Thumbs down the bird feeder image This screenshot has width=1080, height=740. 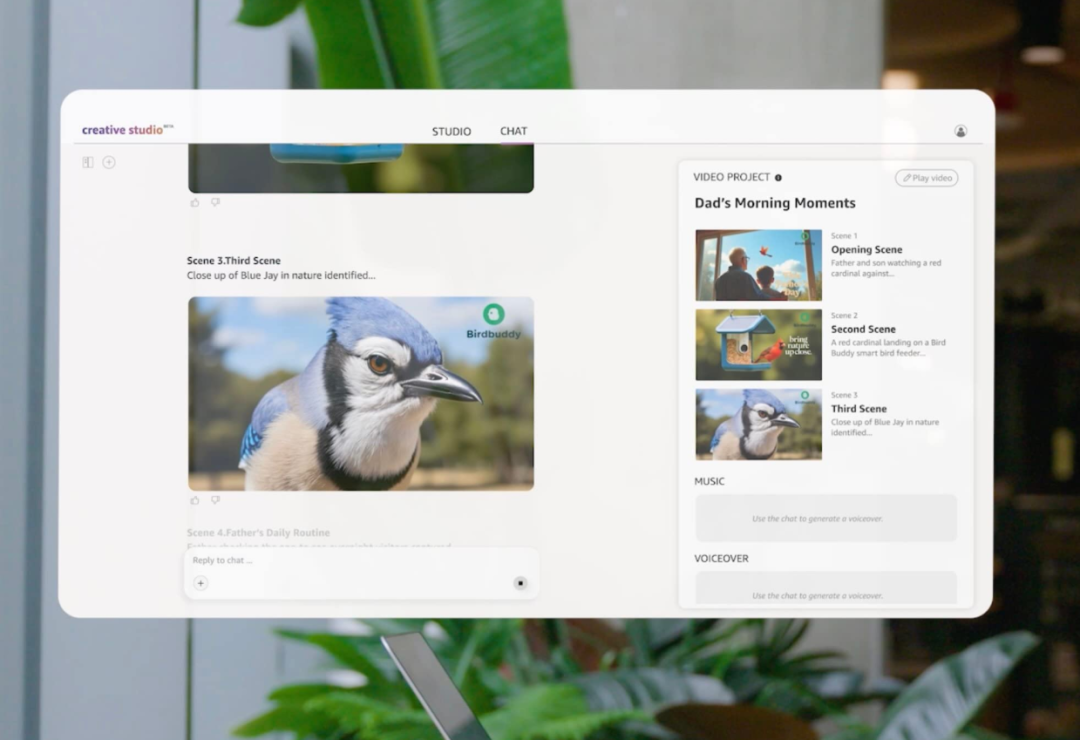[x=215, y=202]
